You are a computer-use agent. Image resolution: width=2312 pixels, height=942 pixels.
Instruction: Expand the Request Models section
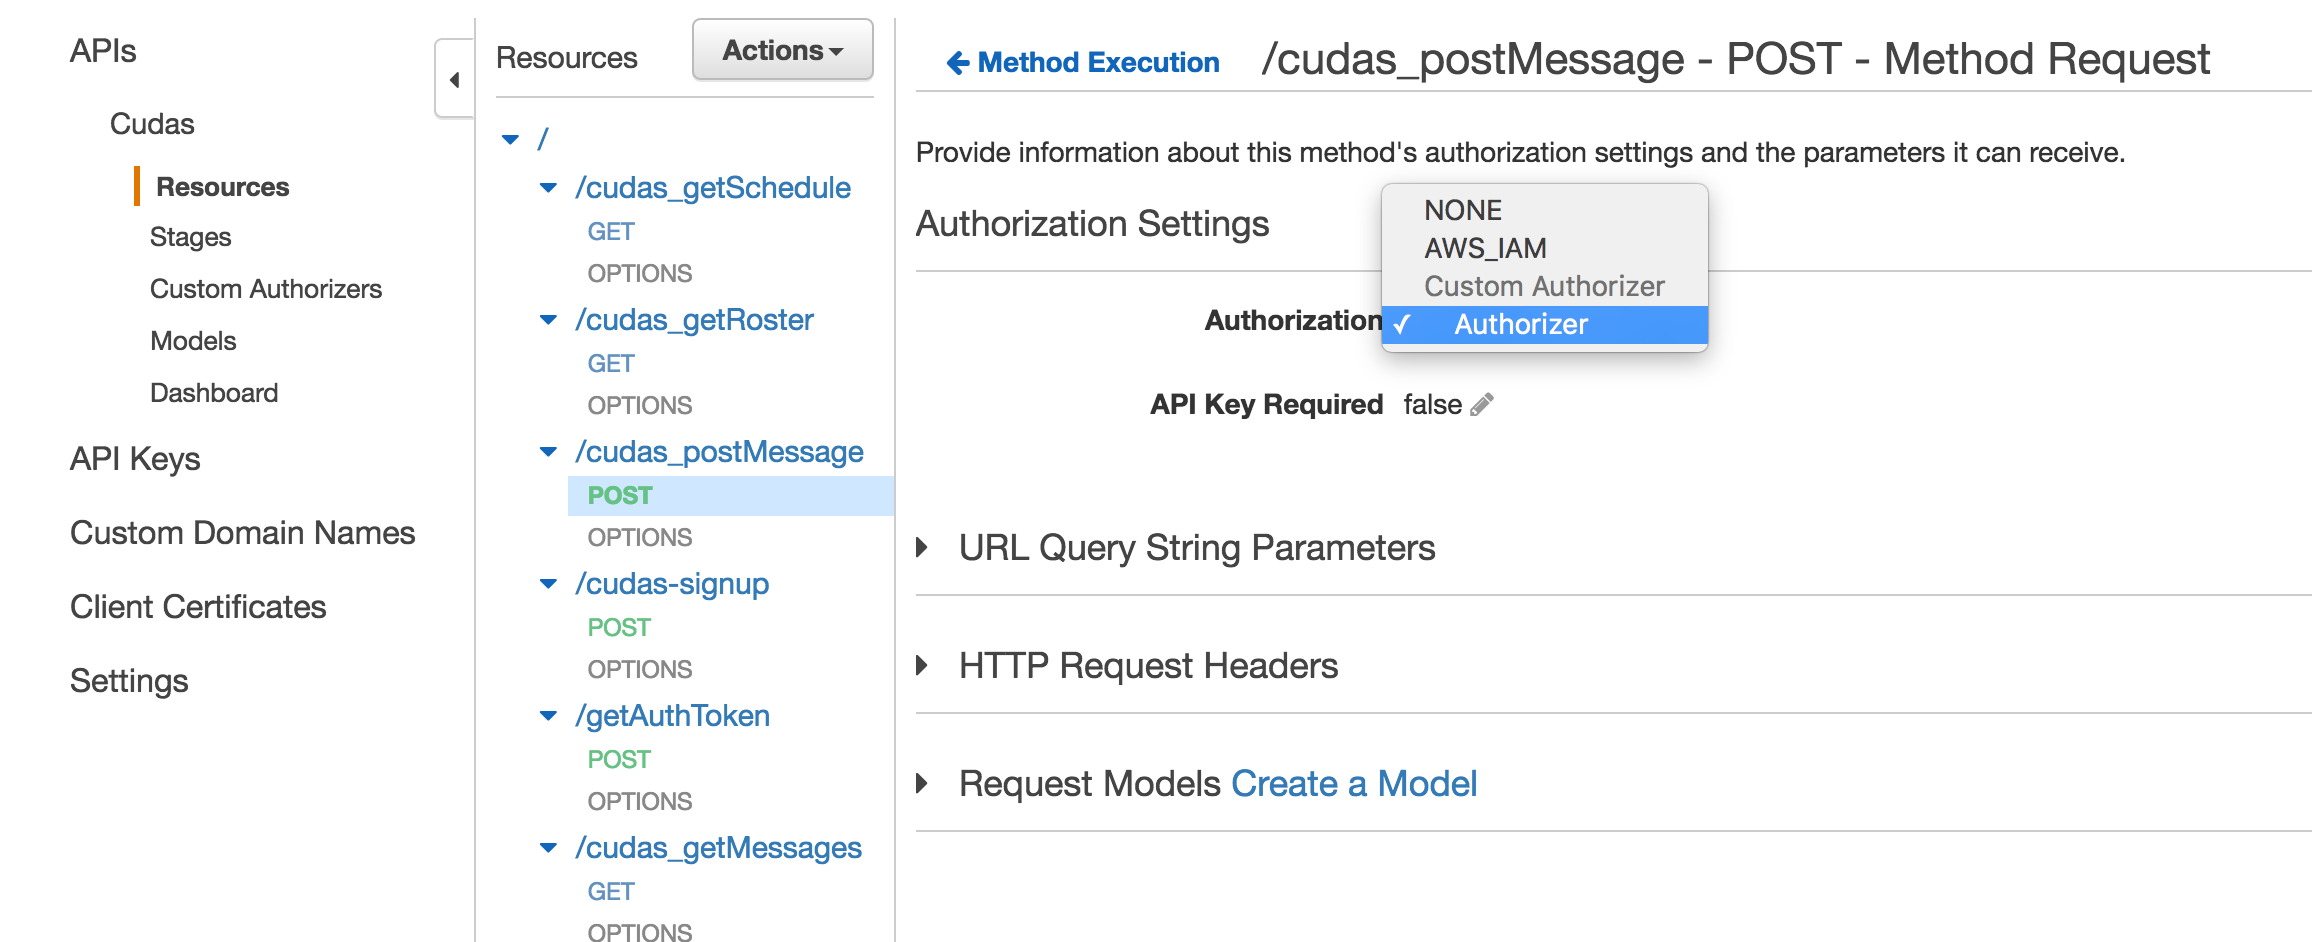point(923,783)
